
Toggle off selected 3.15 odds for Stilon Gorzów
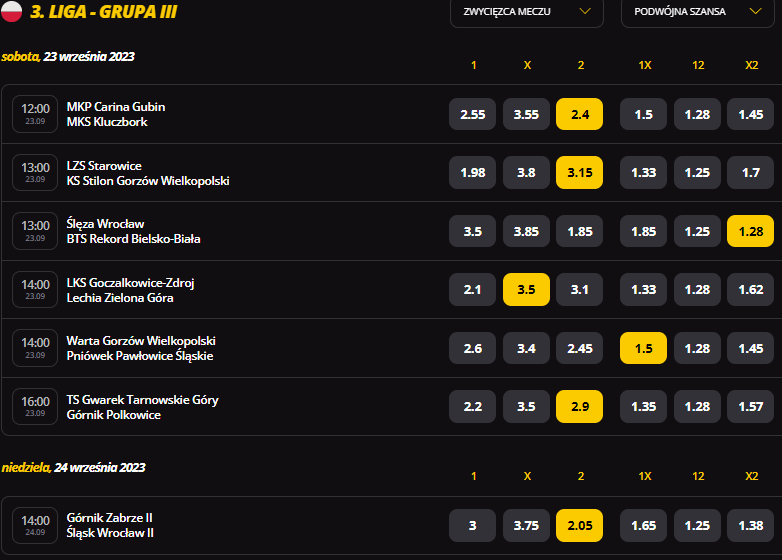tap(580, 173)
